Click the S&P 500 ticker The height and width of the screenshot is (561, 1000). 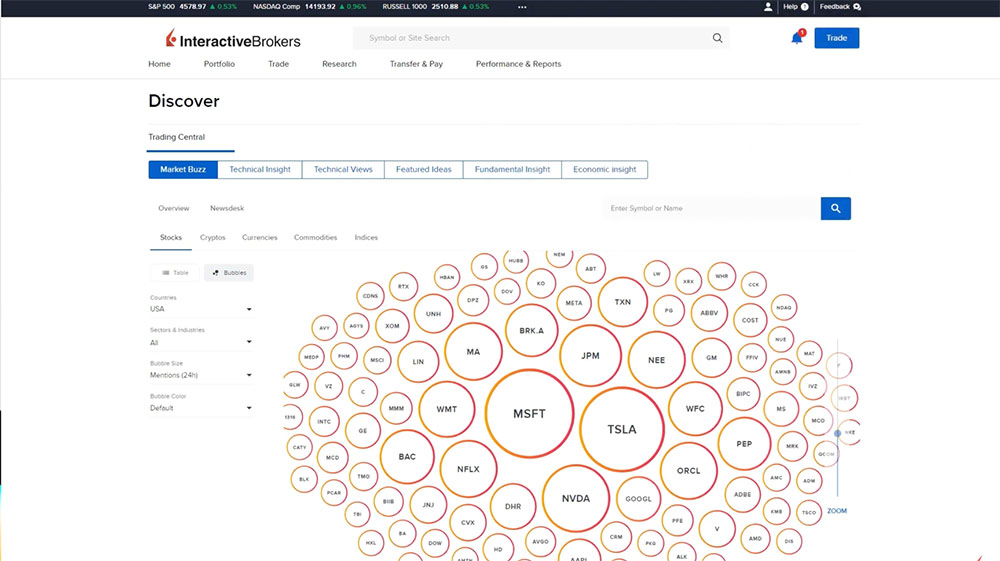[x=192, y=7]
